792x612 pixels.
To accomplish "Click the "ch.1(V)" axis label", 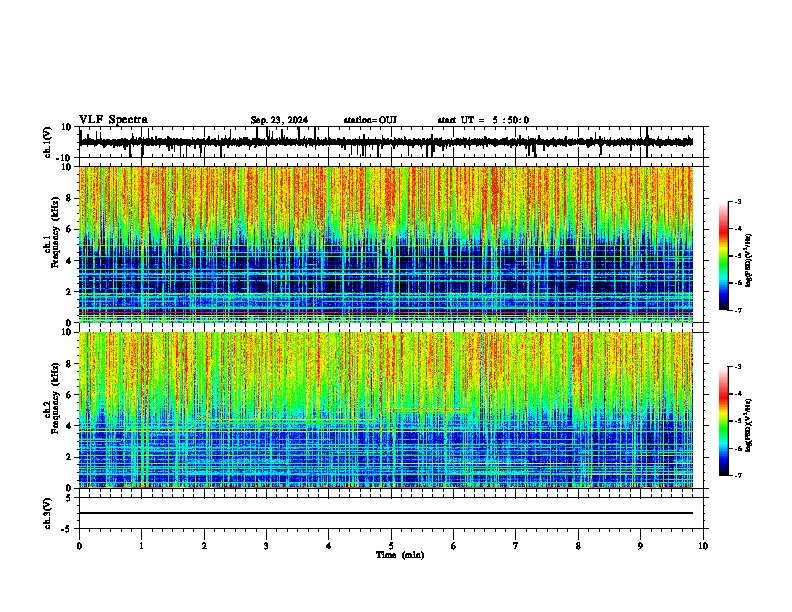I will 48,142.
